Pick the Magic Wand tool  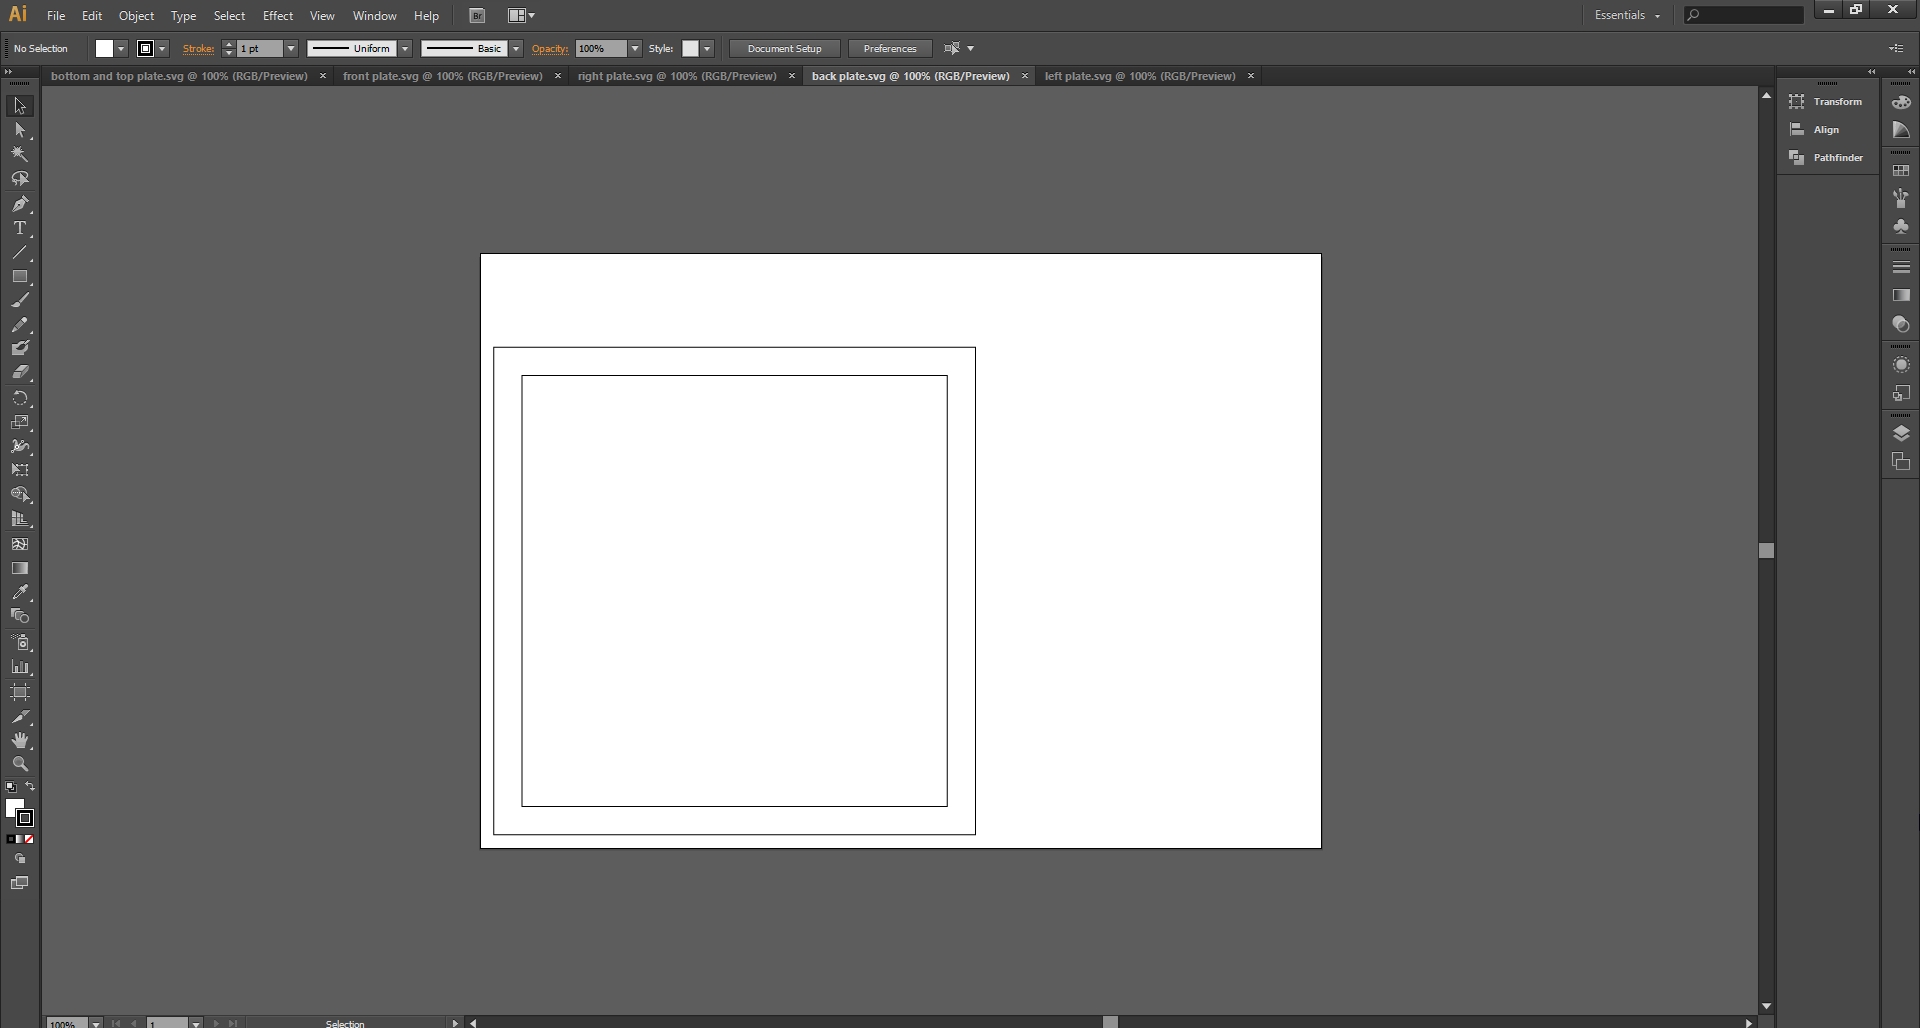coord(20,154)
